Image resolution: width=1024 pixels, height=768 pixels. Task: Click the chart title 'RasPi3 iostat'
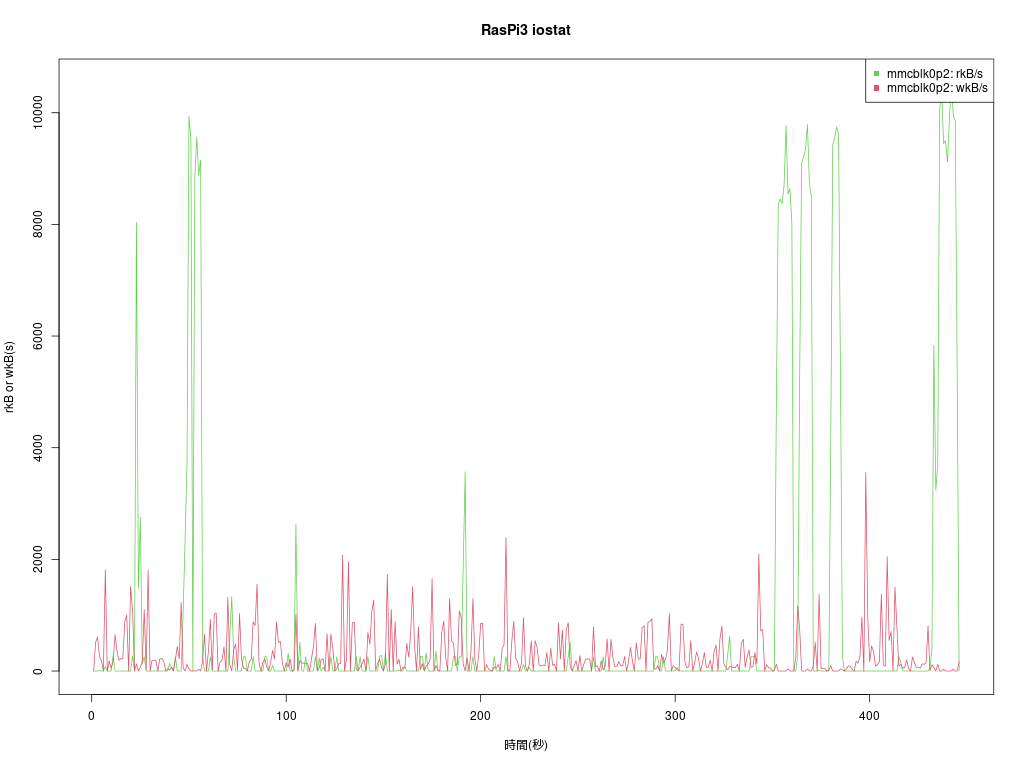(x=526, y=30)
